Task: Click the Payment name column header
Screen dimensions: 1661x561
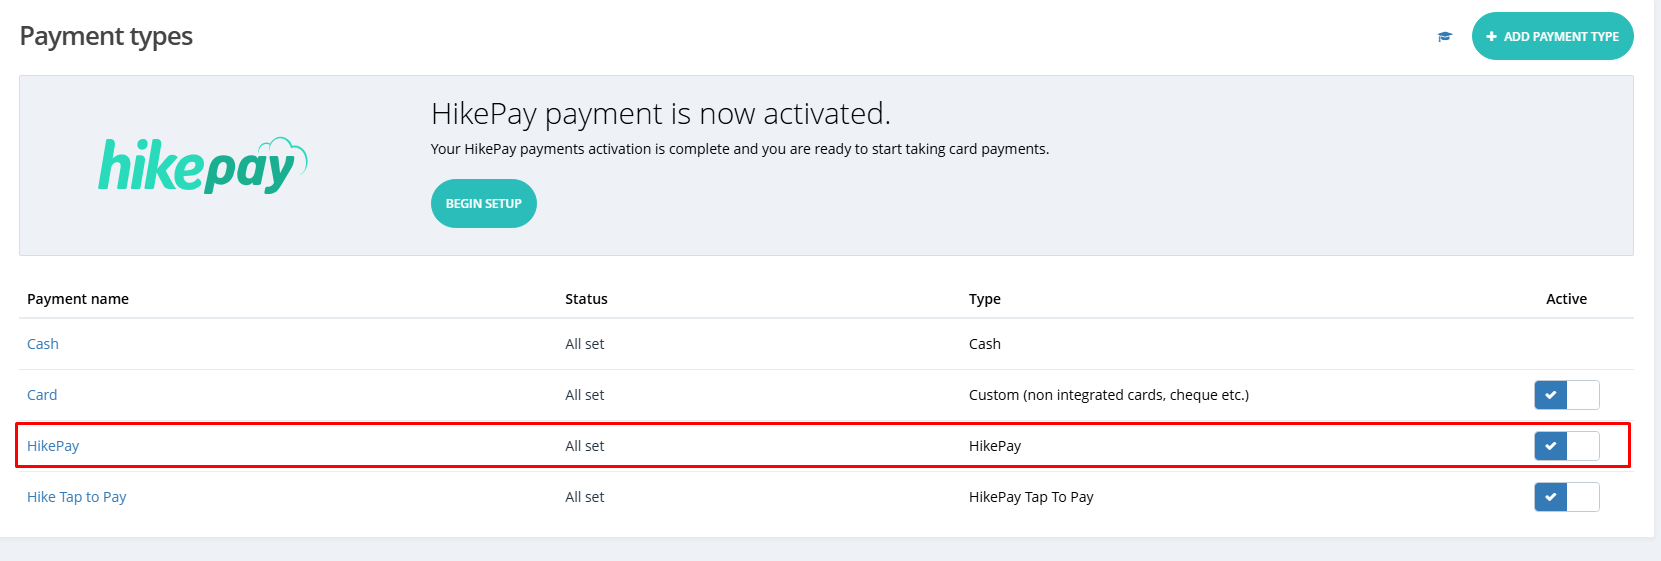Action: [78, 299]
